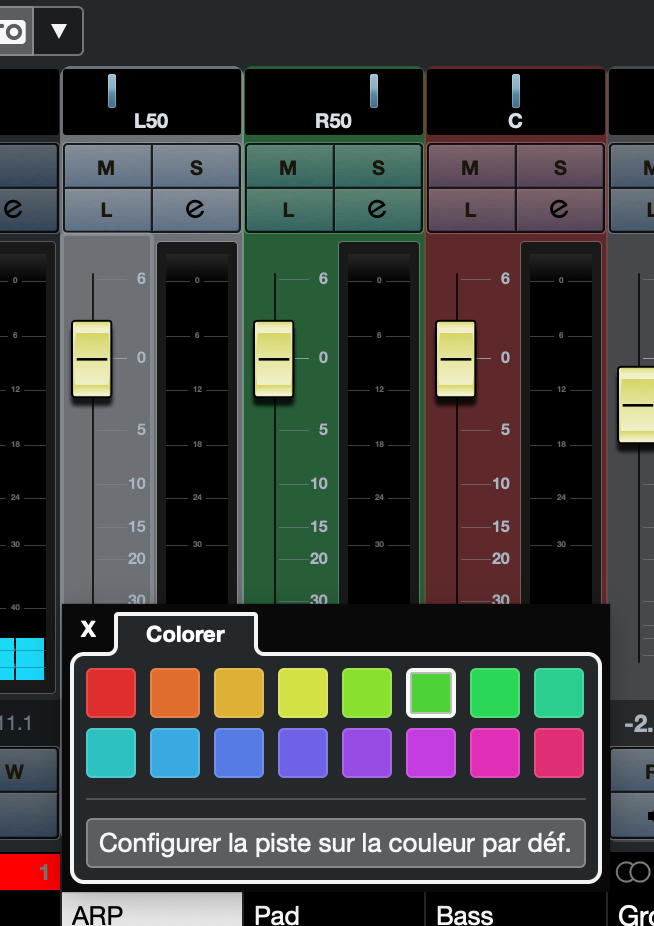Pick the purple swatch
The image size is (654, 926).
point(367,753)
